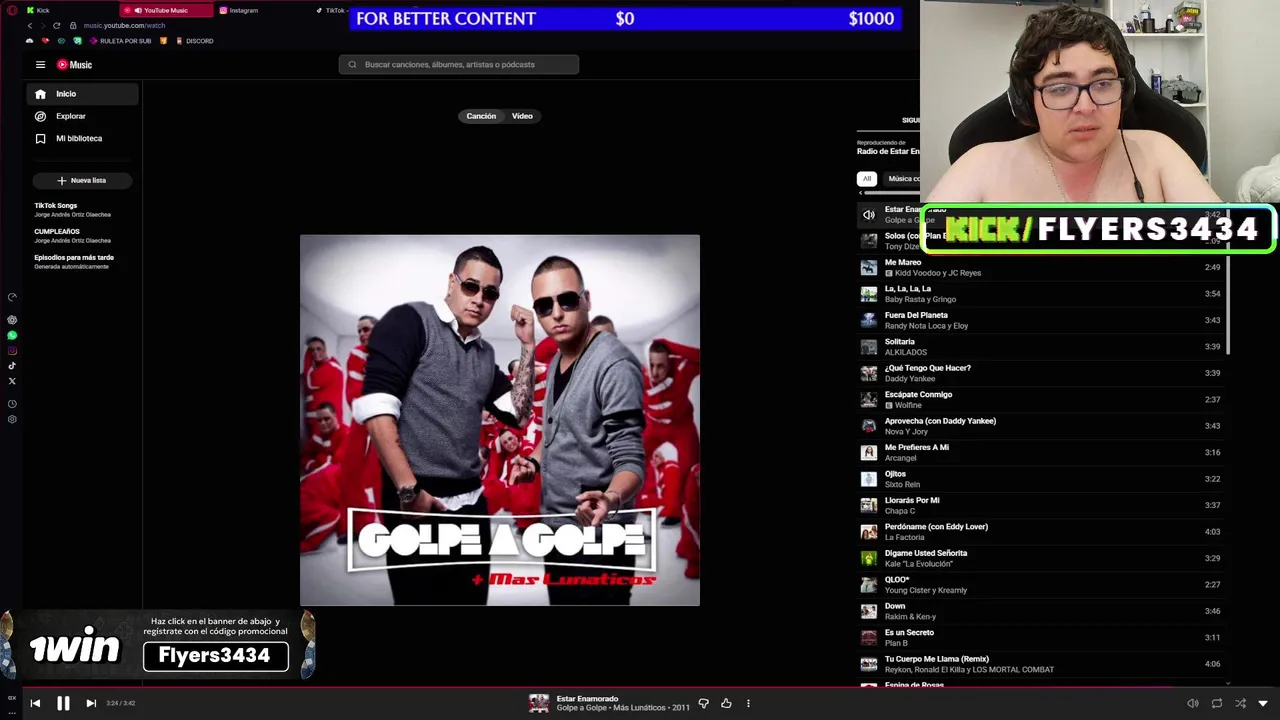Play Solitaria by ALKILADOS

coord(1040,347)
